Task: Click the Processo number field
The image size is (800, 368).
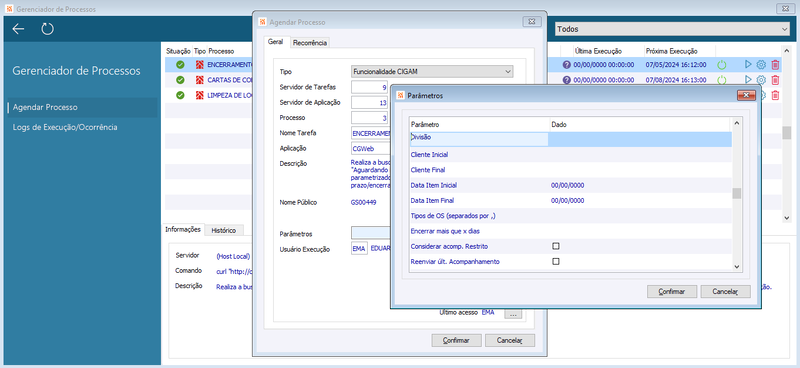Action: (x=369, y=118)
